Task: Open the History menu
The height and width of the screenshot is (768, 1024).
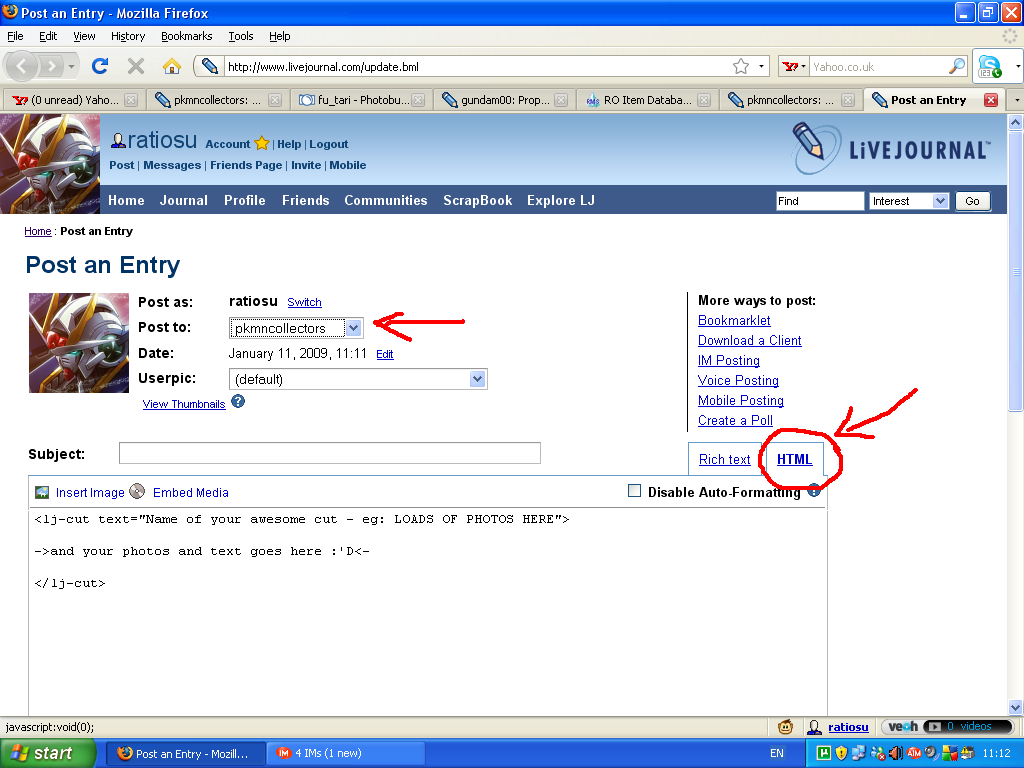Action: [128, 36]
